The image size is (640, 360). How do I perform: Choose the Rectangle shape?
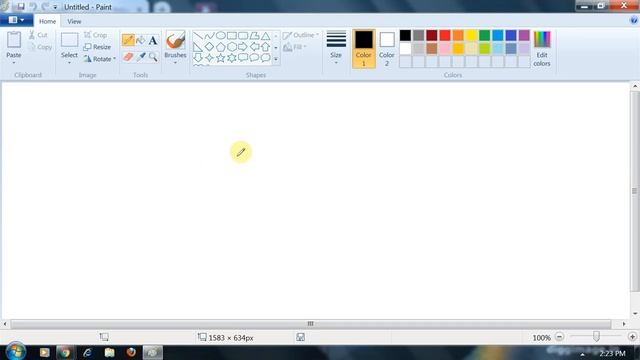232,36
